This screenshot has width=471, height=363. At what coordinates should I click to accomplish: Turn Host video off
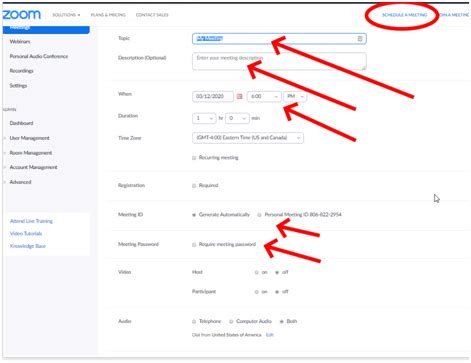pyautogui.click(x=277, y=272)
